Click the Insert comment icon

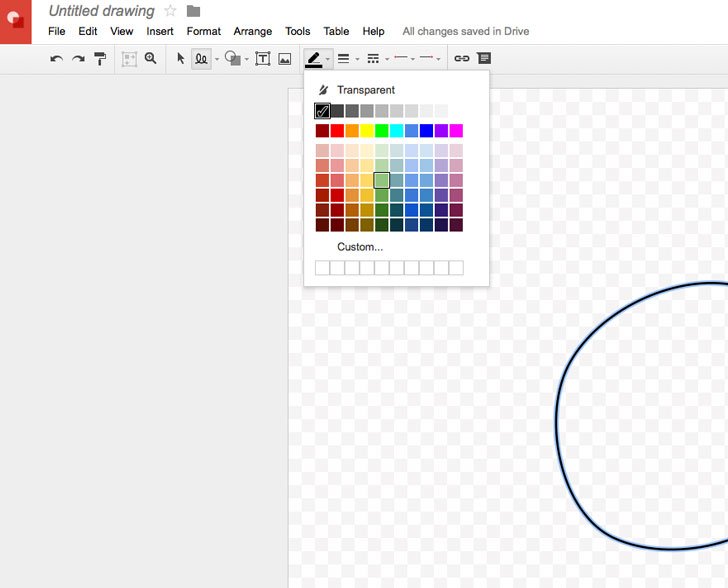click(x=484, y=58)
